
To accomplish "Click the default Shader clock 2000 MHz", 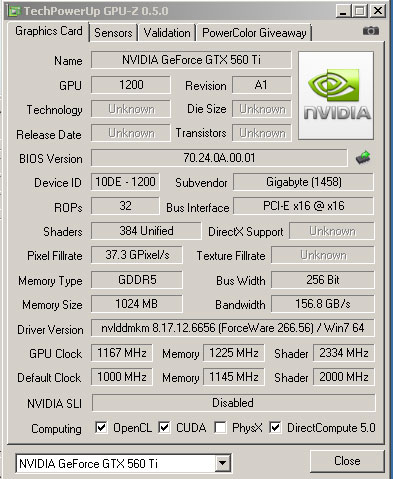I will click(344, 377).
